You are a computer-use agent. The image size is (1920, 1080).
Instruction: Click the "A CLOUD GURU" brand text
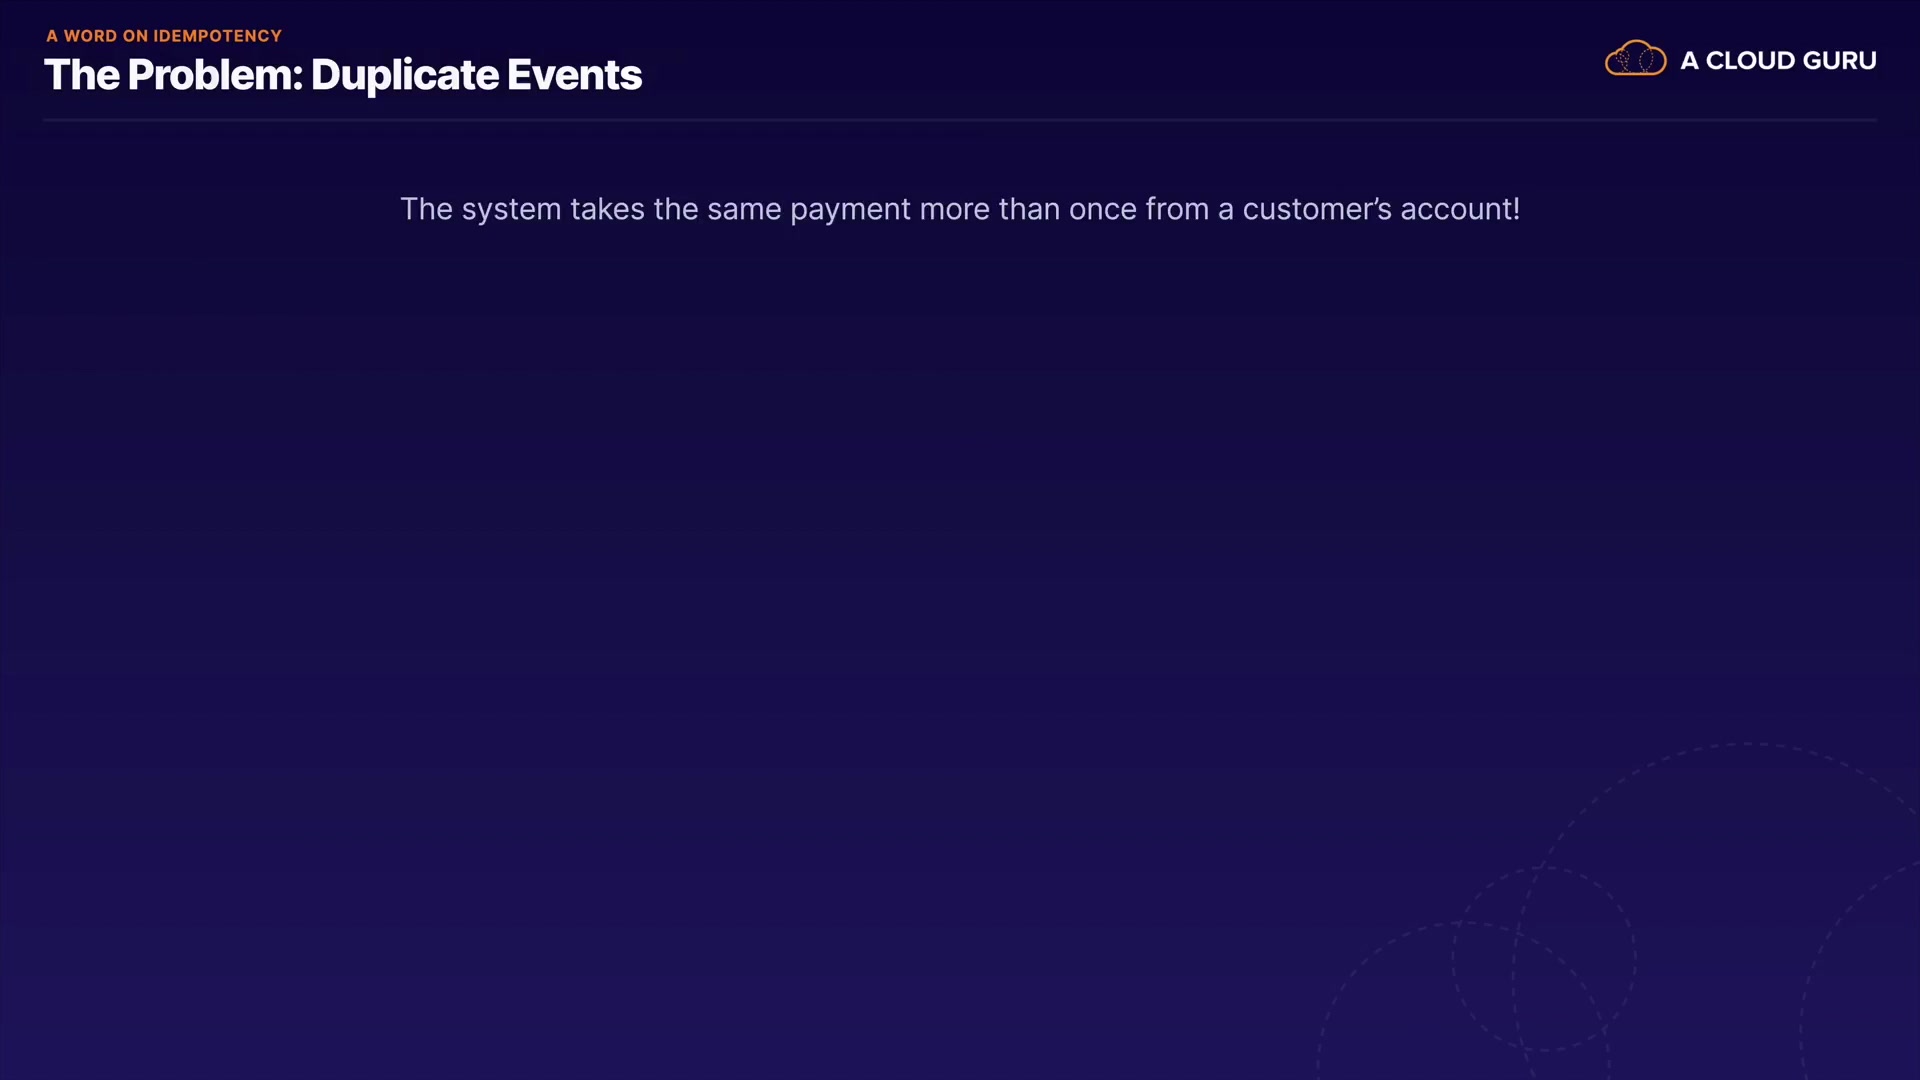pyautogui.click(x=1777, y=61)
